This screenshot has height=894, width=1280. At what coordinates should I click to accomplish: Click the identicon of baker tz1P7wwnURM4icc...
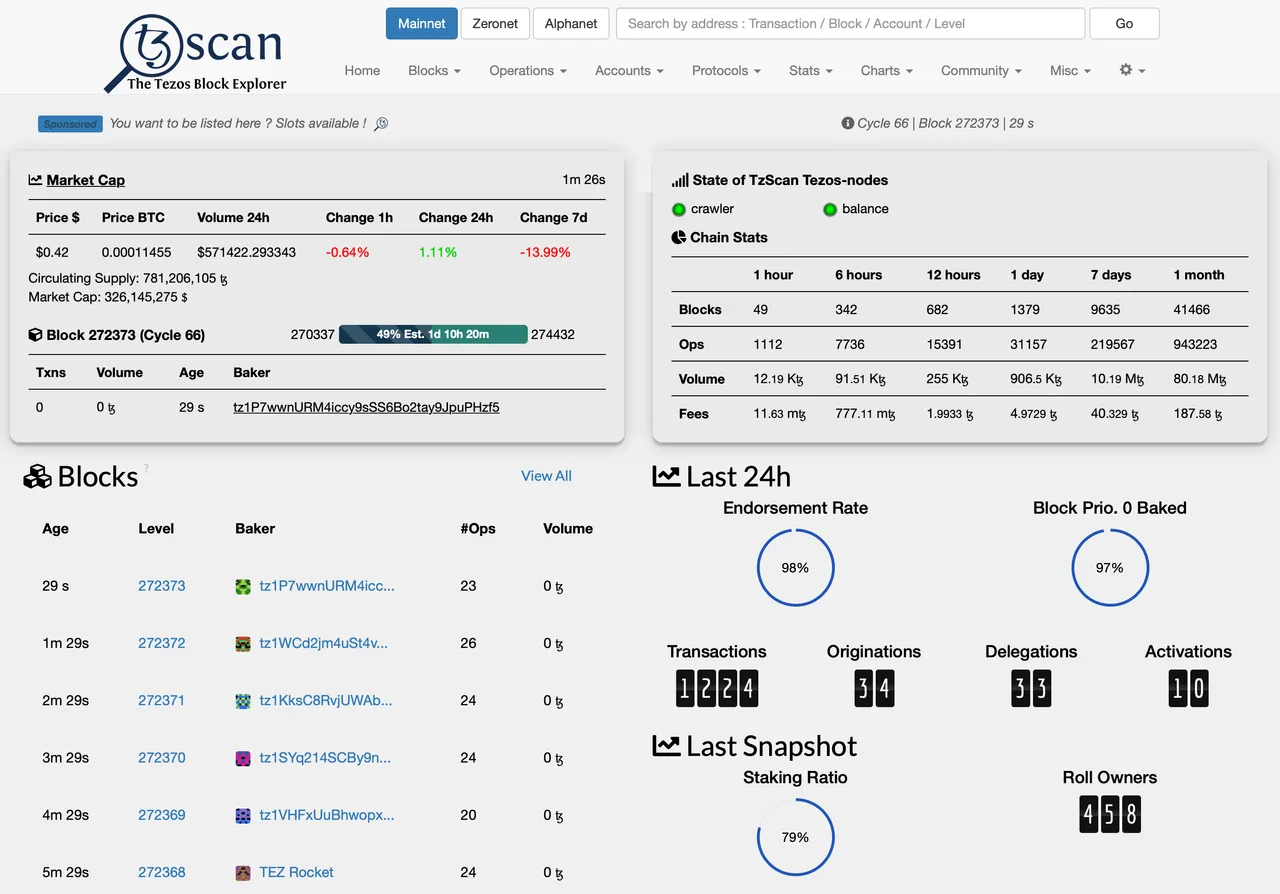coord(243,587)
